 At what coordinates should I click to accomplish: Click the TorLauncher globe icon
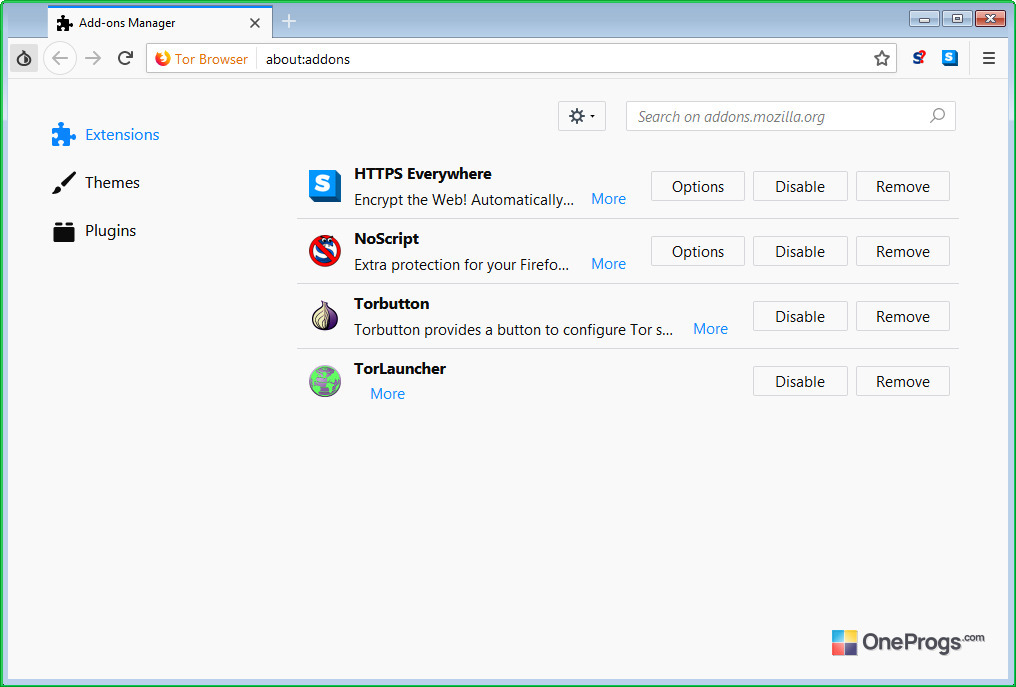tap(325, 380)
